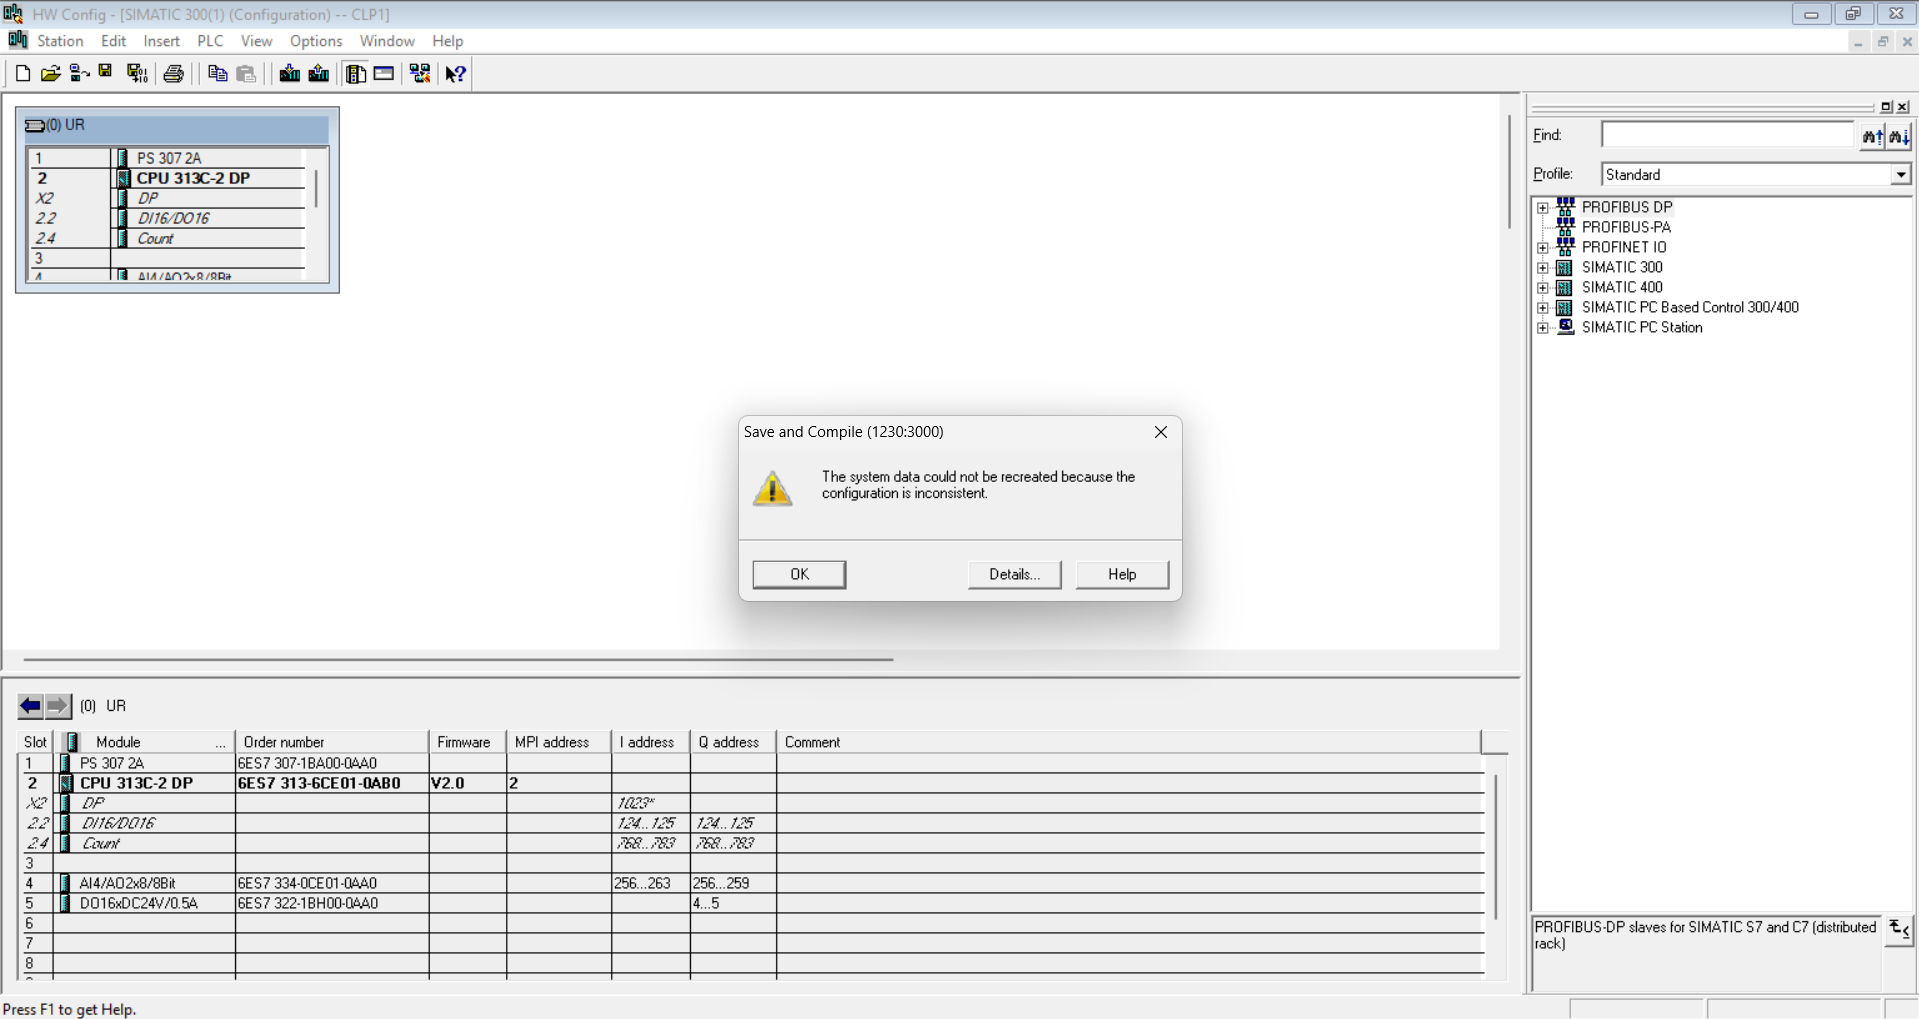Viewport: 1919px width, 1019px height.
Task: Open the Profile dropdown
Action: click(1900, 175)
